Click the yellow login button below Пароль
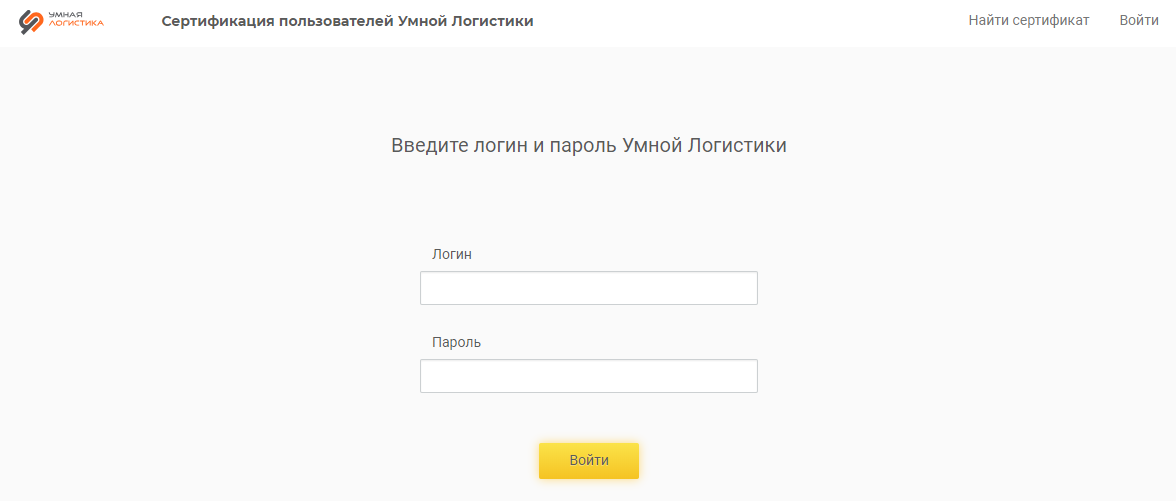The width and height of the screenshot is (1176, 501). 589,460
